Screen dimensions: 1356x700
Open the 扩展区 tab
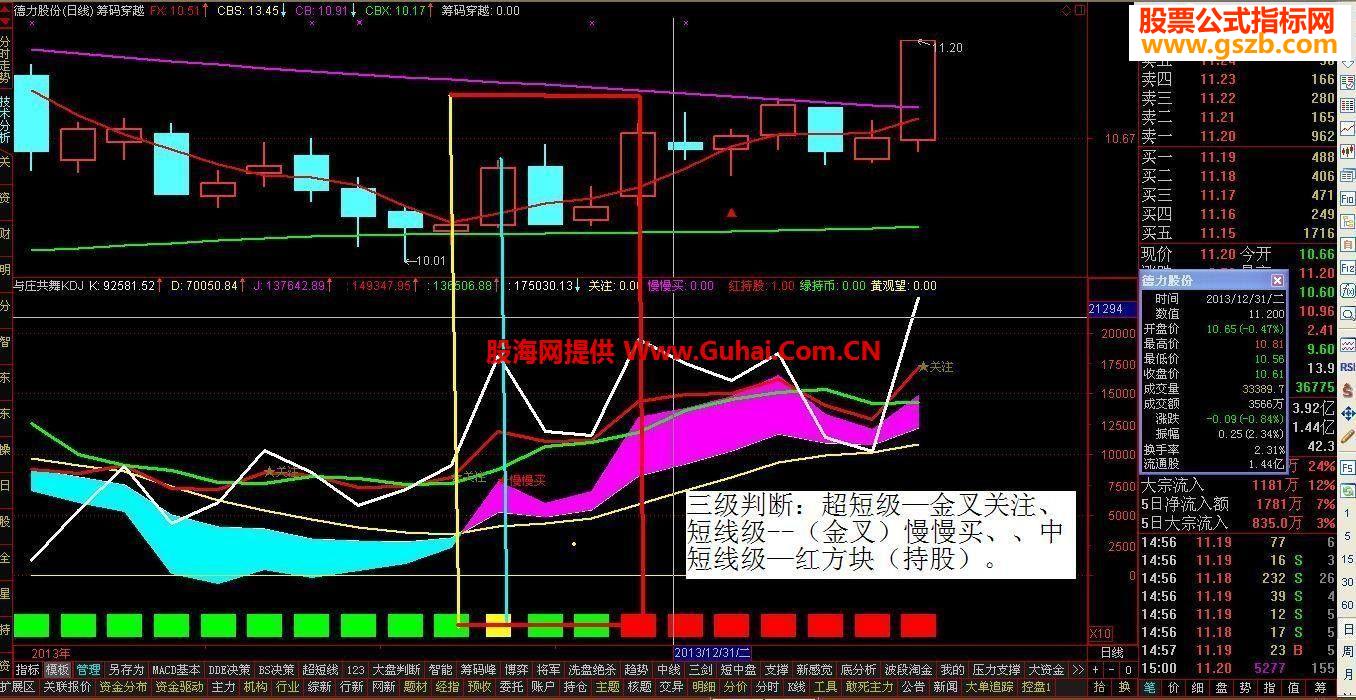[x=18, y=687]
